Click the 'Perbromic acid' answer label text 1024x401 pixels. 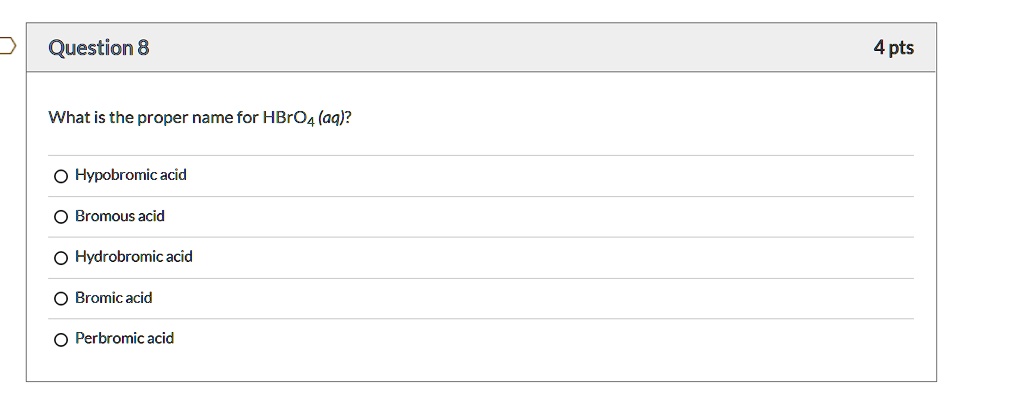[125, 338]
